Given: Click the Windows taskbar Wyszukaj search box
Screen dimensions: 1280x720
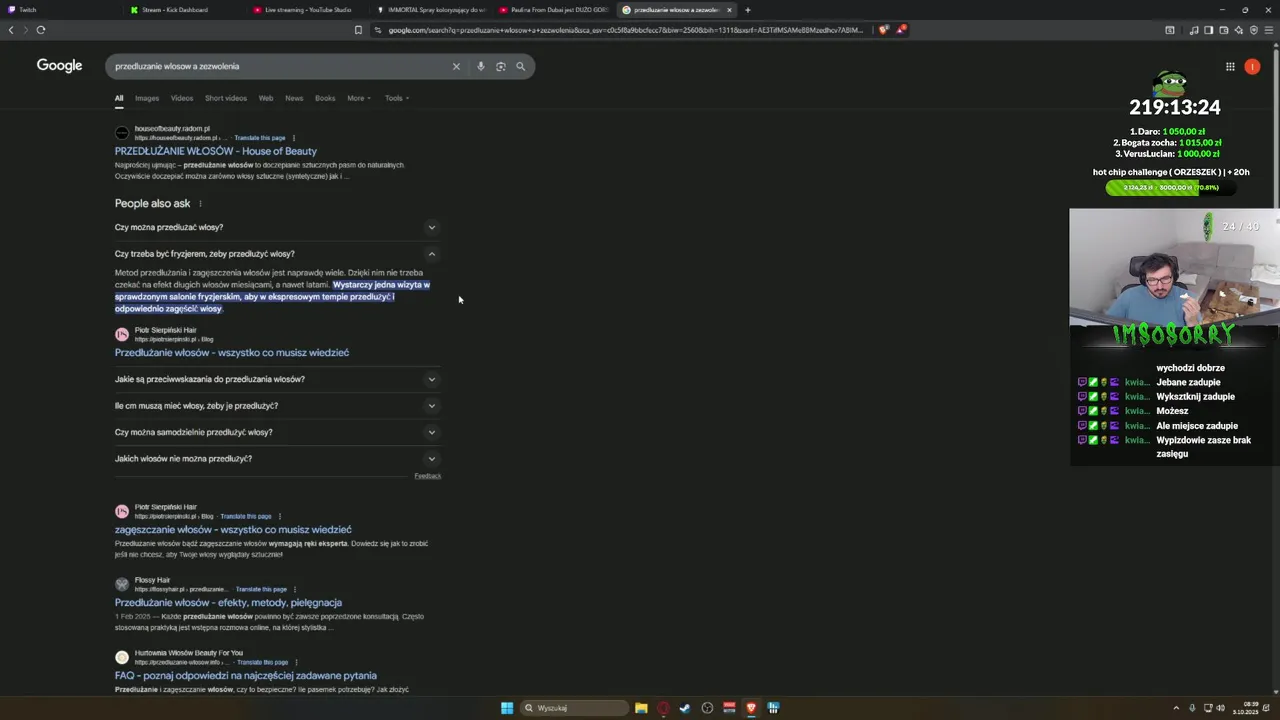Looking at the screenshot, I should click(x=575, y=708).
